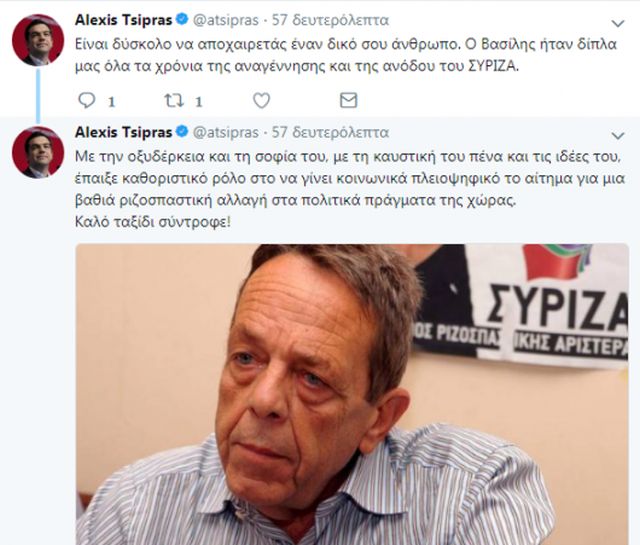The width and height of the screenshot is (640, 545).
Task: Click the retweet count number 1
Action: (x=199, y=102)
